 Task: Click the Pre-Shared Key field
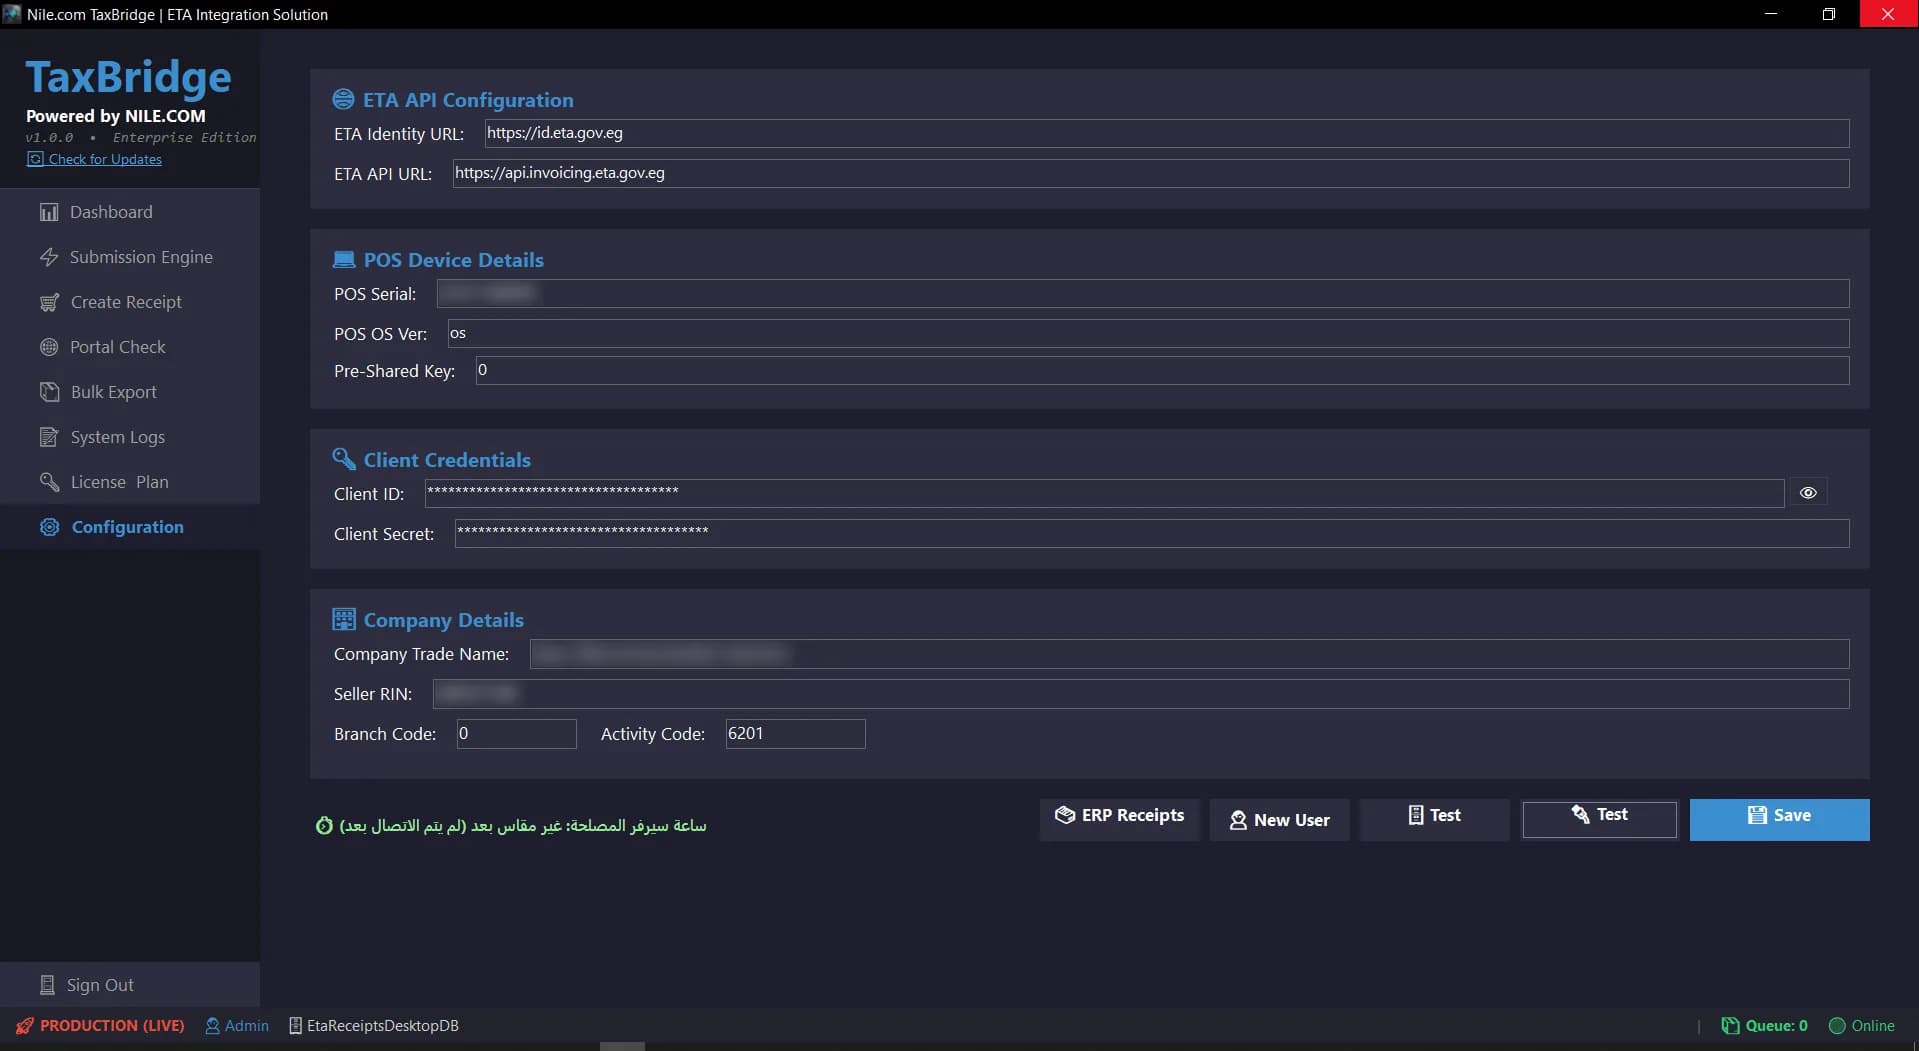(x=1162, y=370)
